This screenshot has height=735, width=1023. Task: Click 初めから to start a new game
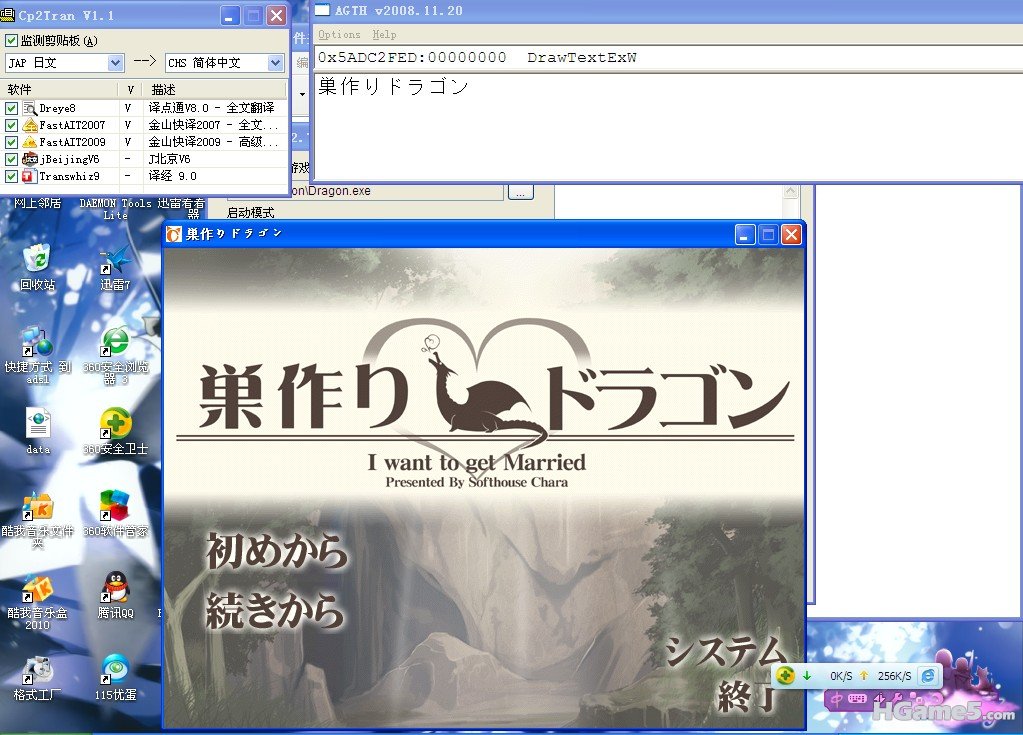[x=276, y=552]
